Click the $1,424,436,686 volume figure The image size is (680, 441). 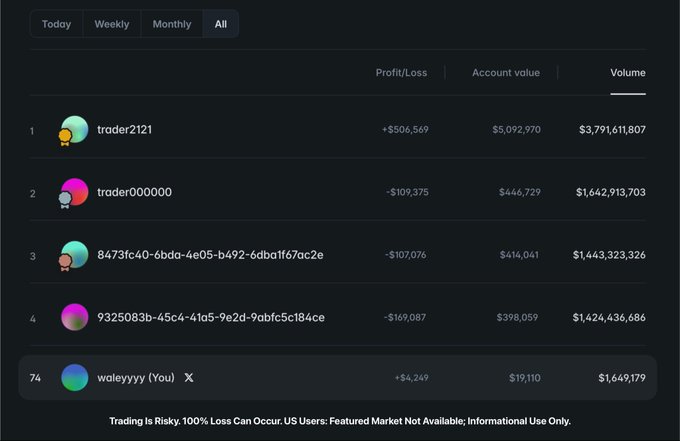click(x=609, y=317)
